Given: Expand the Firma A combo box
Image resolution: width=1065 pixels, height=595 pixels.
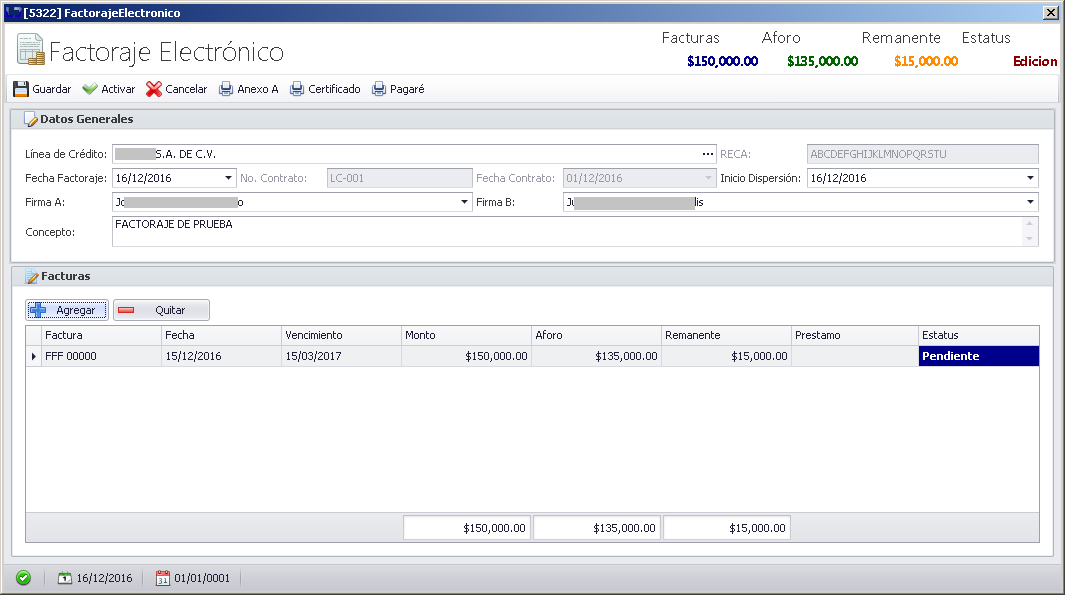Looking at the screenshot, I should click(x=464, y=202).
